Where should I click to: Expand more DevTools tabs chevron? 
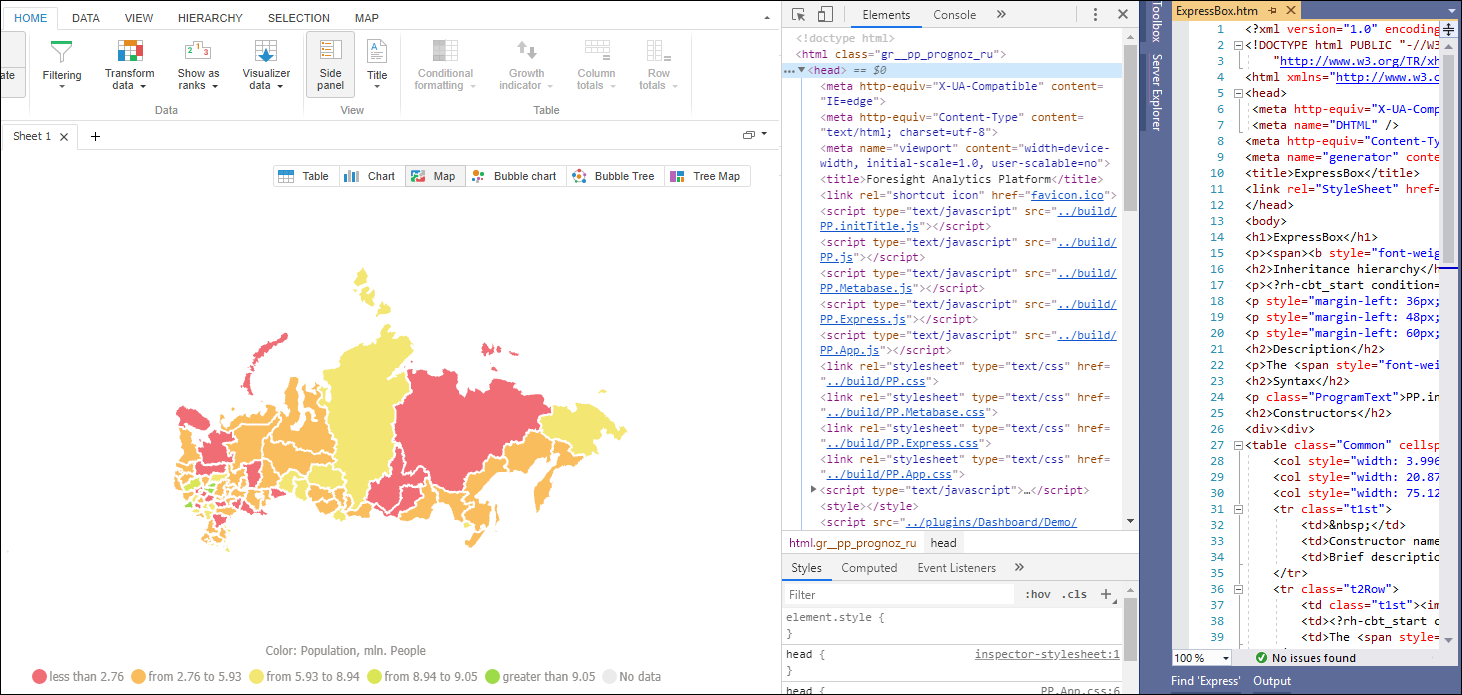pyautogui.click(x=1001, y=15)
